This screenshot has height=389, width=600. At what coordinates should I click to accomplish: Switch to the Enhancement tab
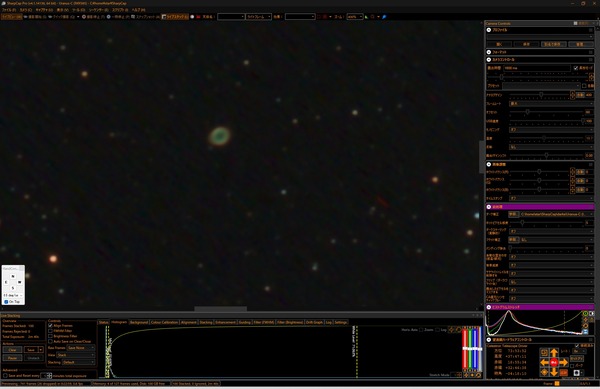click(x=225, y=322)
